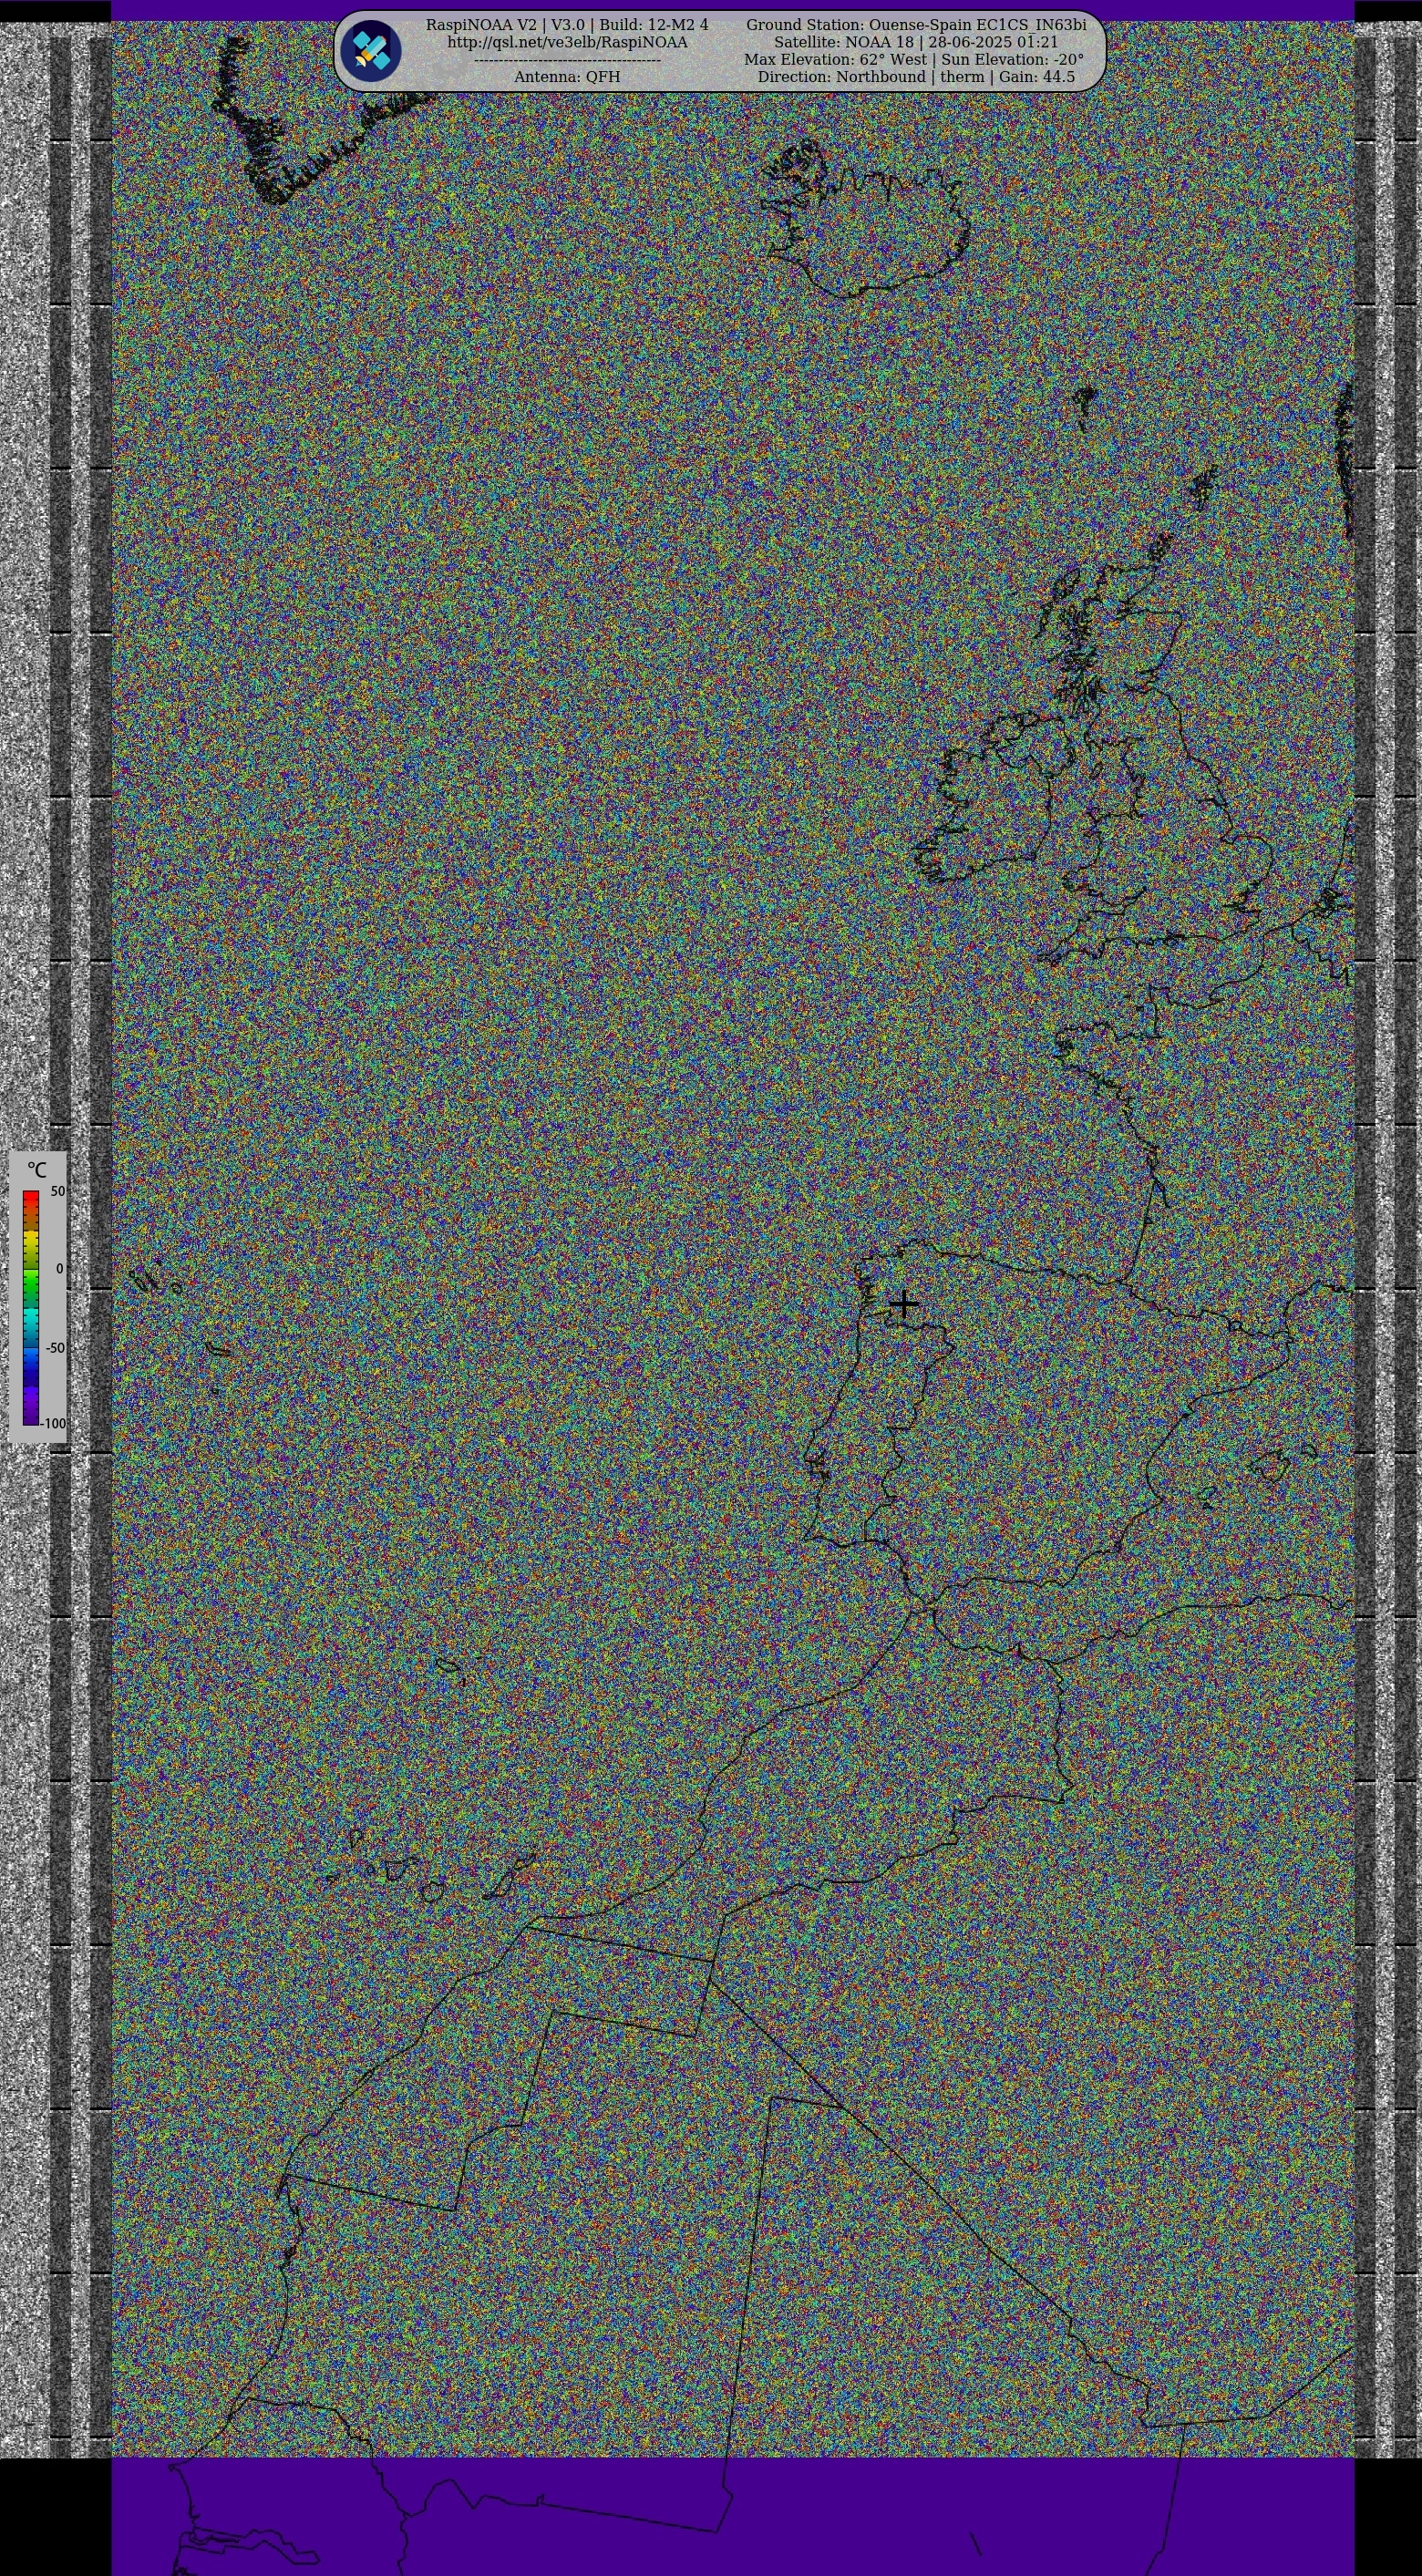Select the 'RaspiNOAA V2 | V3.0 | Build: 12-M2 4' text
The image size is (1422, 2576).
[567, 24]
